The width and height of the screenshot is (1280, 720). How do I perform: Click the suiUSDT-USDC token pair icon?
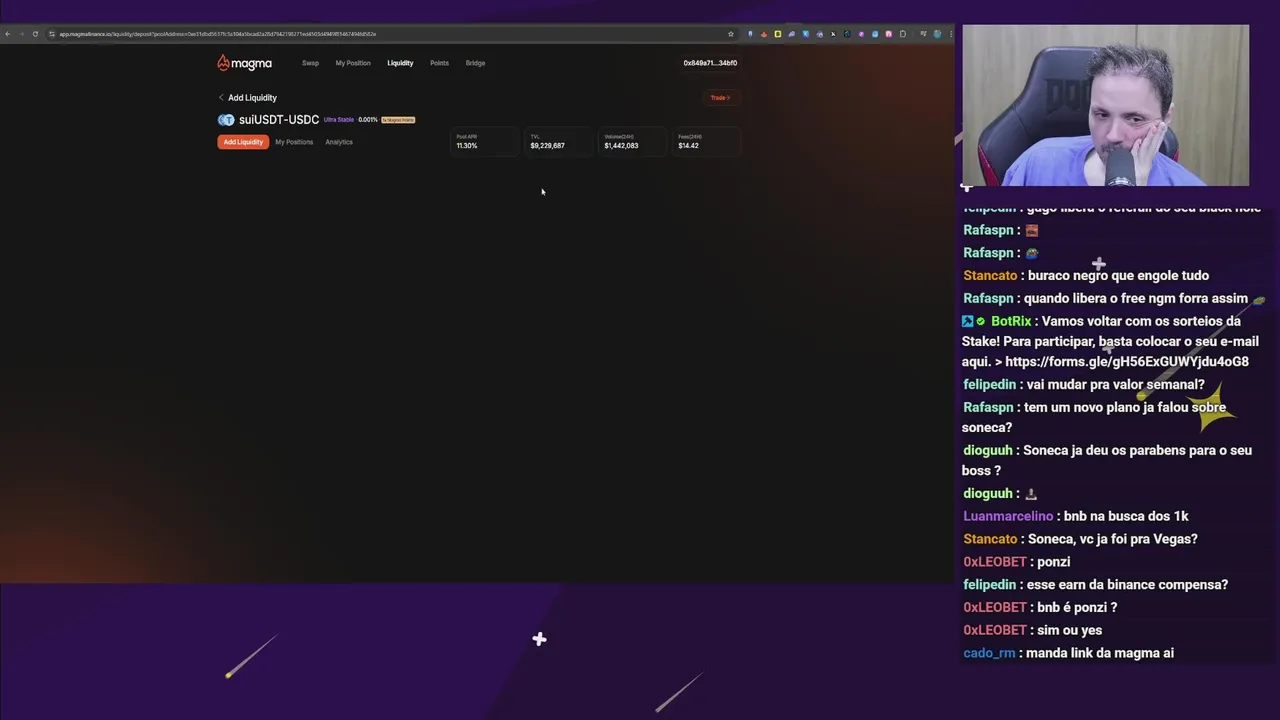click(226, 120)
